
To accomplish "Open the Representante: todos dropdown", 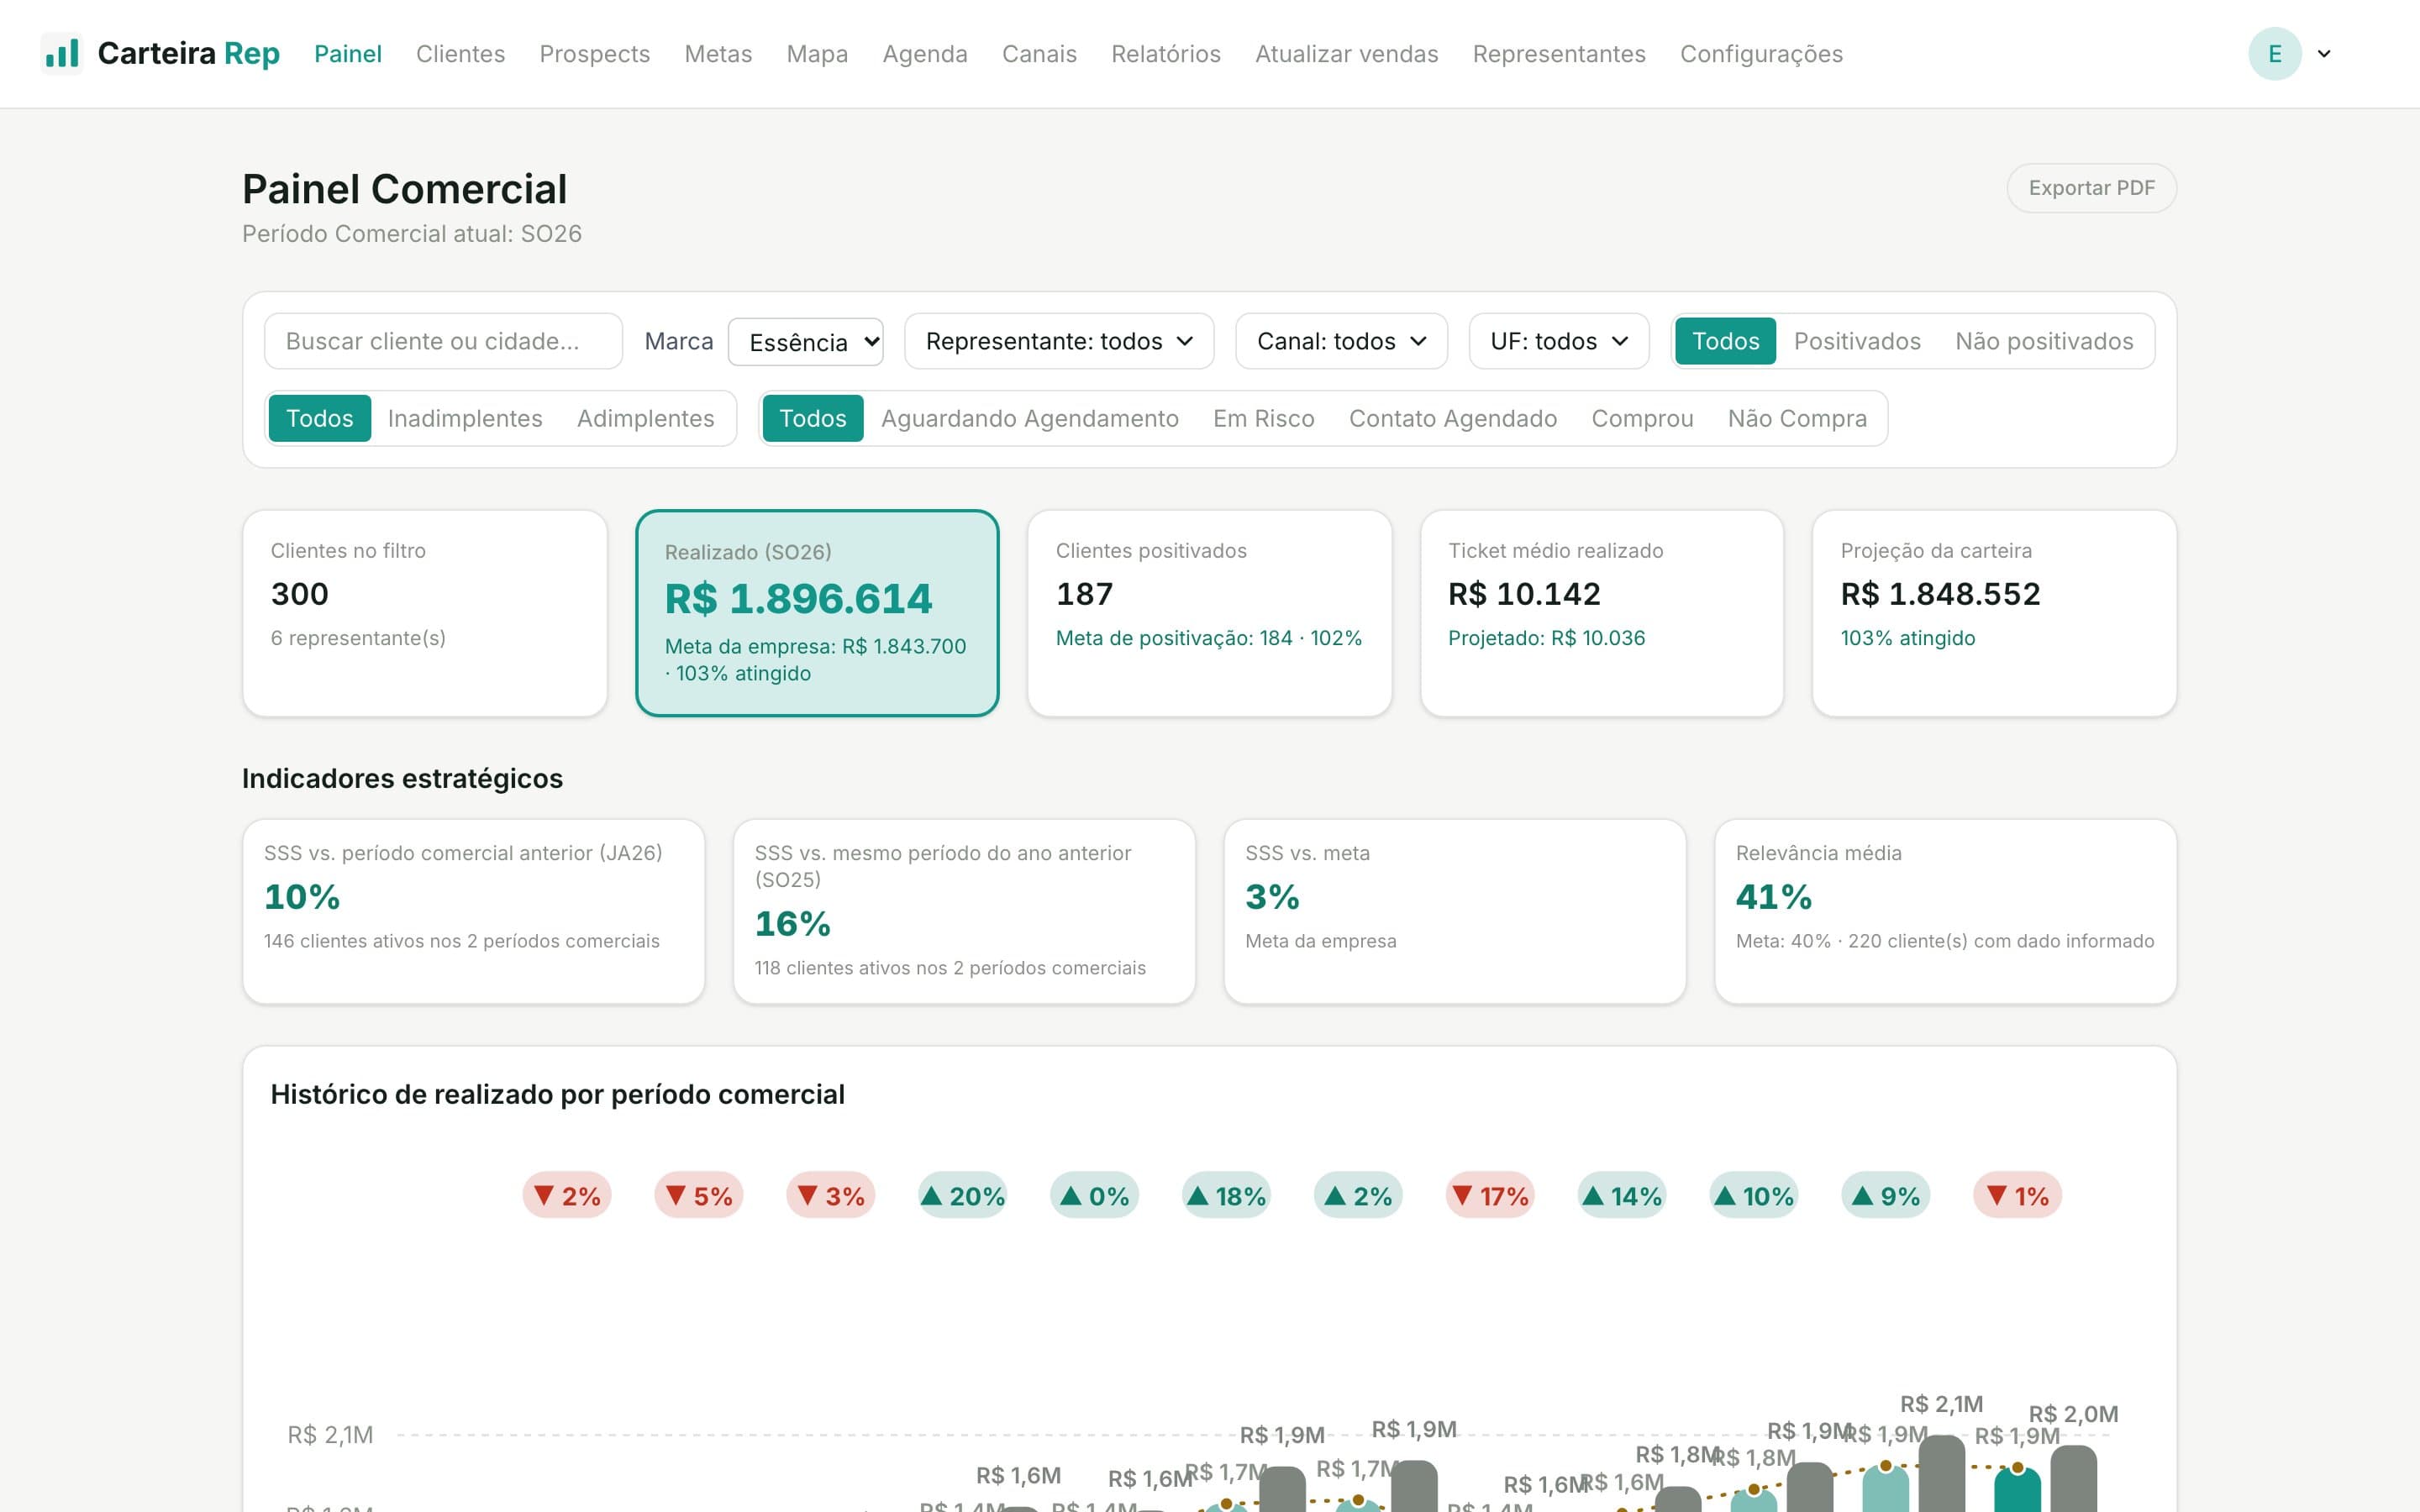I will pyautogui.click(x=1059, y=341).
